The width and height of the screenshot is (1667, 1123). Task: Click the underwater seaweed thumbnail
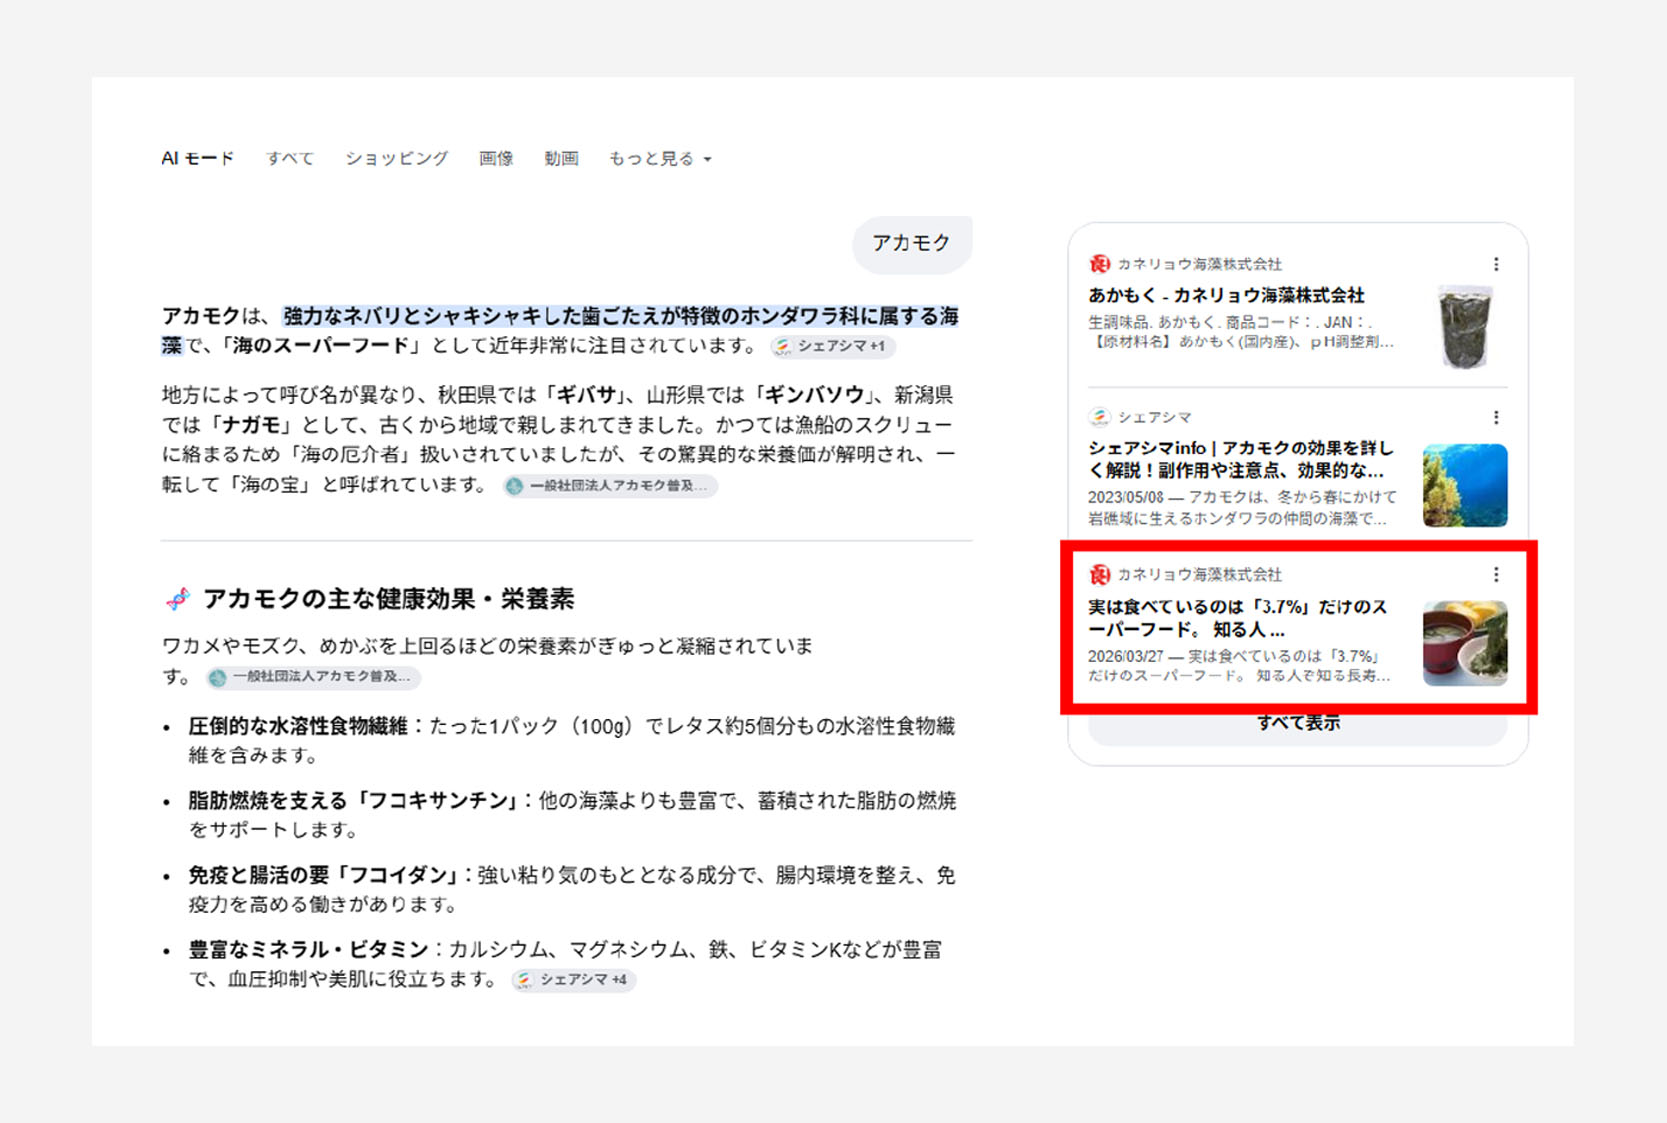click(x=1465, y=485)
